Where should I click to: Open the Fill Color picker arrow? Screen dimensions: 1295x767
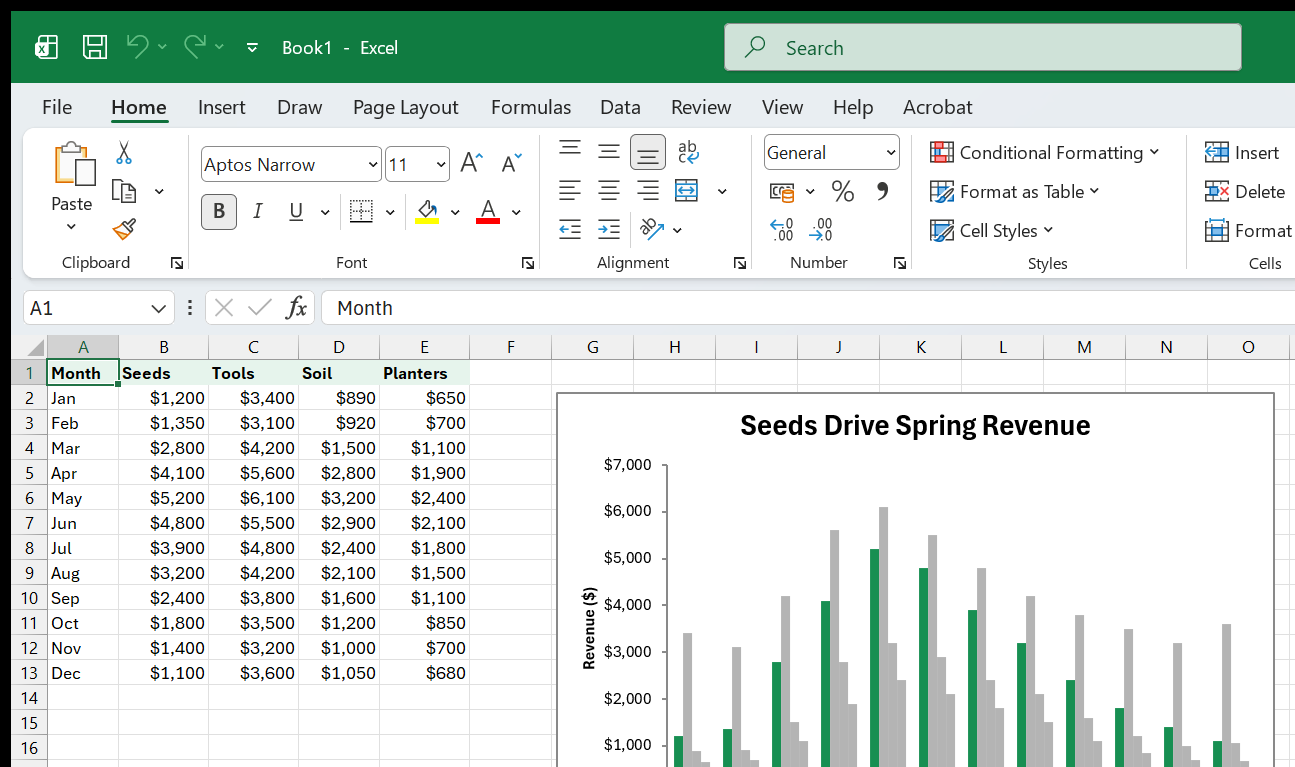click(455, 212)
